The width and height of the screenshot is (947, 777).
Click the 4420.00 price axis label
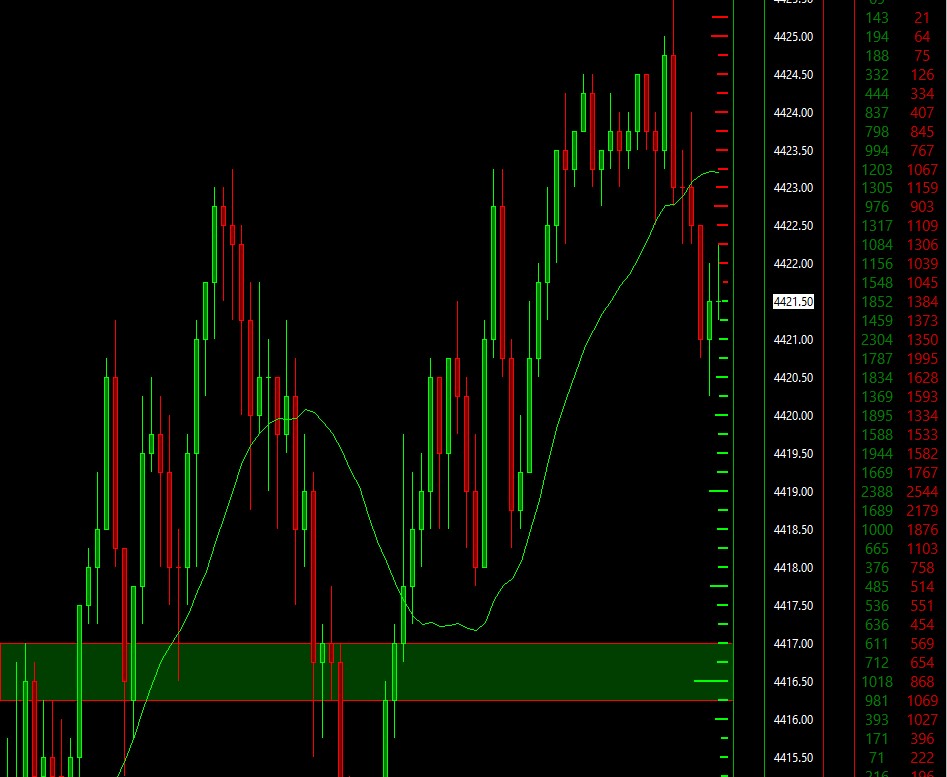click(x=793, y=416)
